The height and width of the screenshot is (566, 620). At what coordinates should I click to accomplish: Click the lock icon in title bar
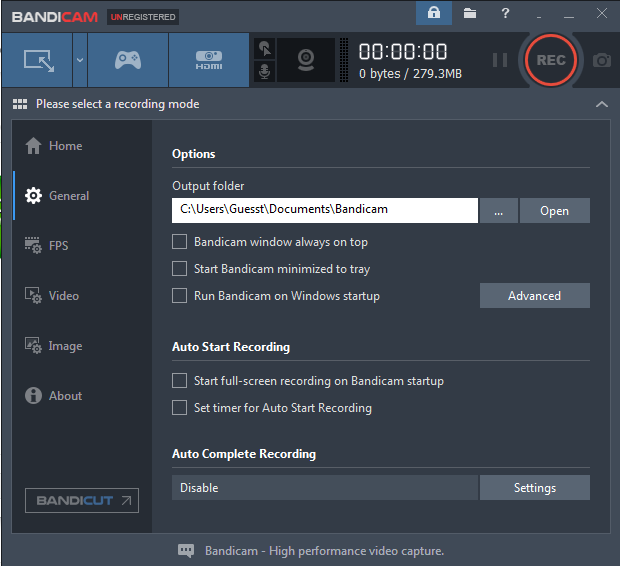click(434, 13)
